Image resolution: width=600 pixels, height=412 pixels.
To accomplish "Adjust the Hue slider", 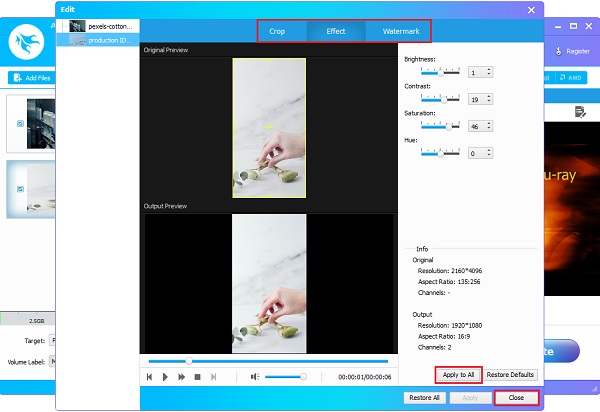I will pos(440,153).
